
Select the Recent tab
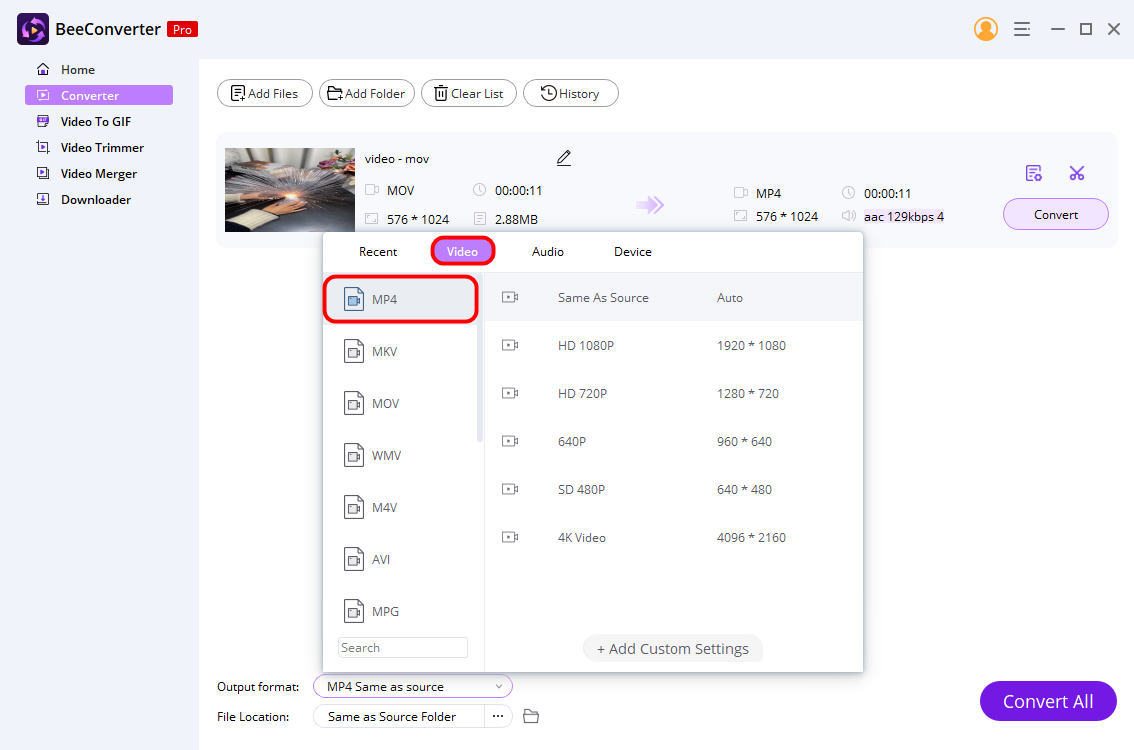tap(377, 251)
